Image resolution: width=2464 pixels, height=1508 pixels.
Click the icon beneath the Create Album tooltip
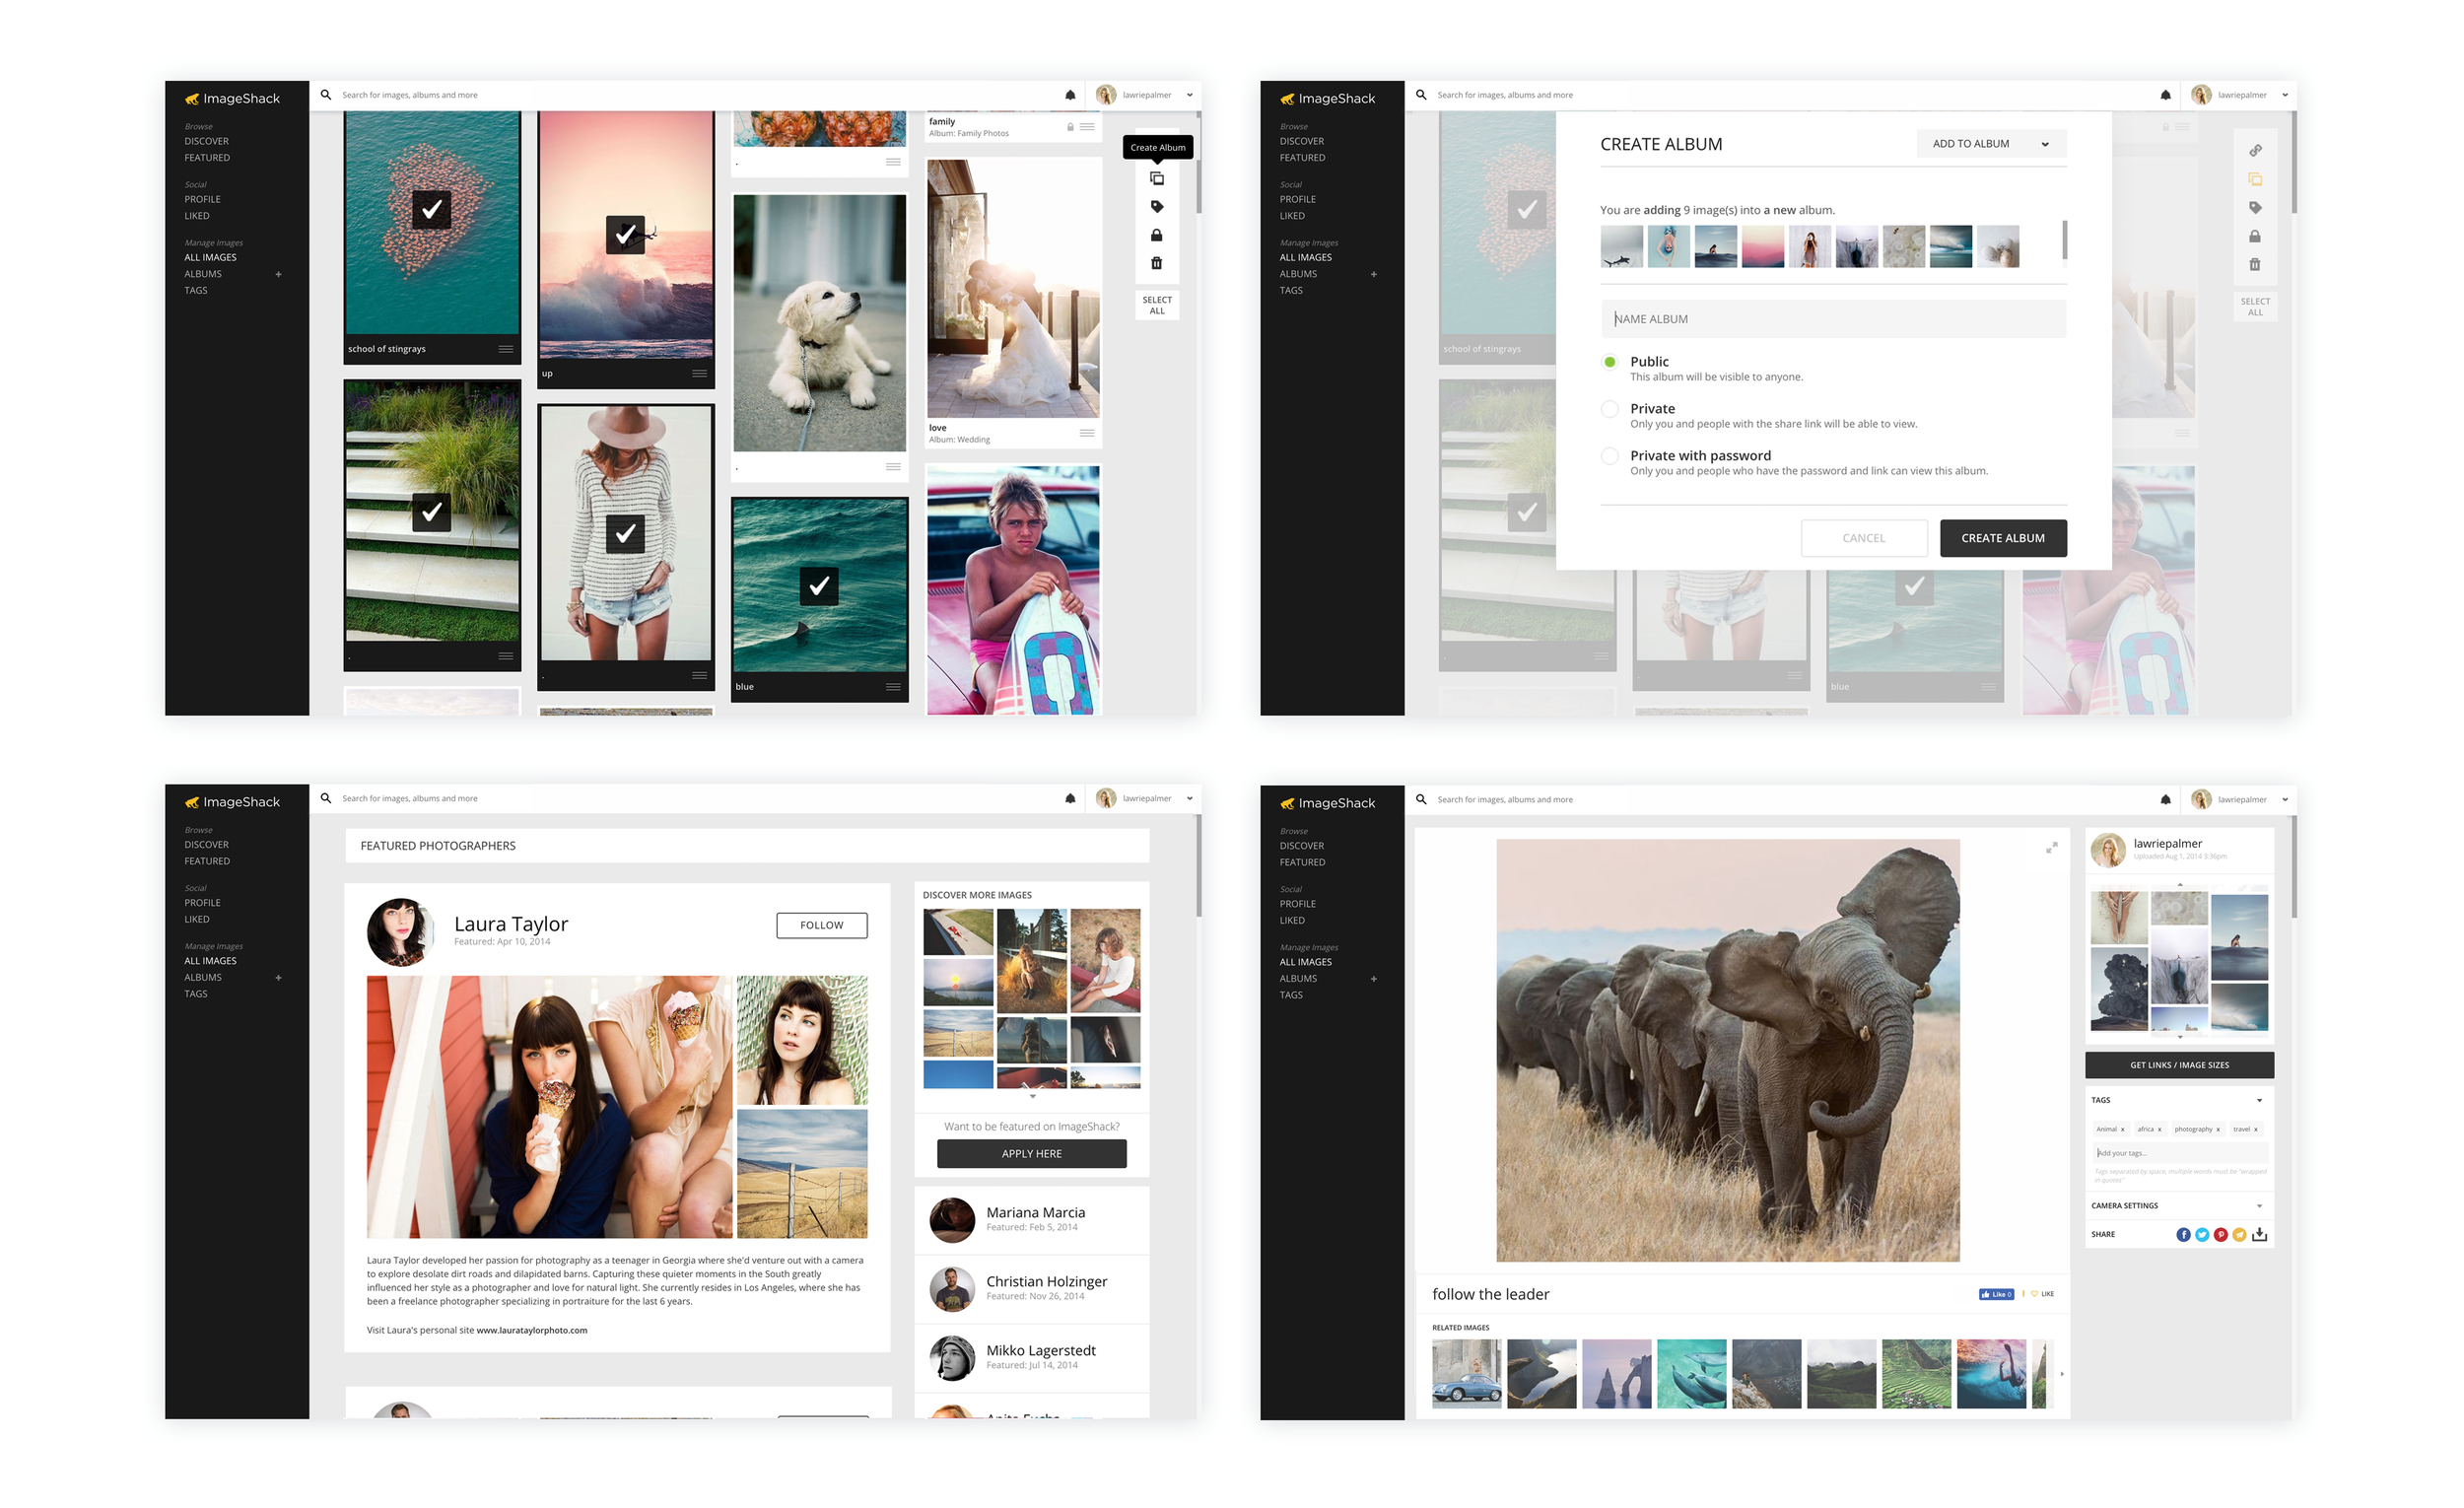1157,179
